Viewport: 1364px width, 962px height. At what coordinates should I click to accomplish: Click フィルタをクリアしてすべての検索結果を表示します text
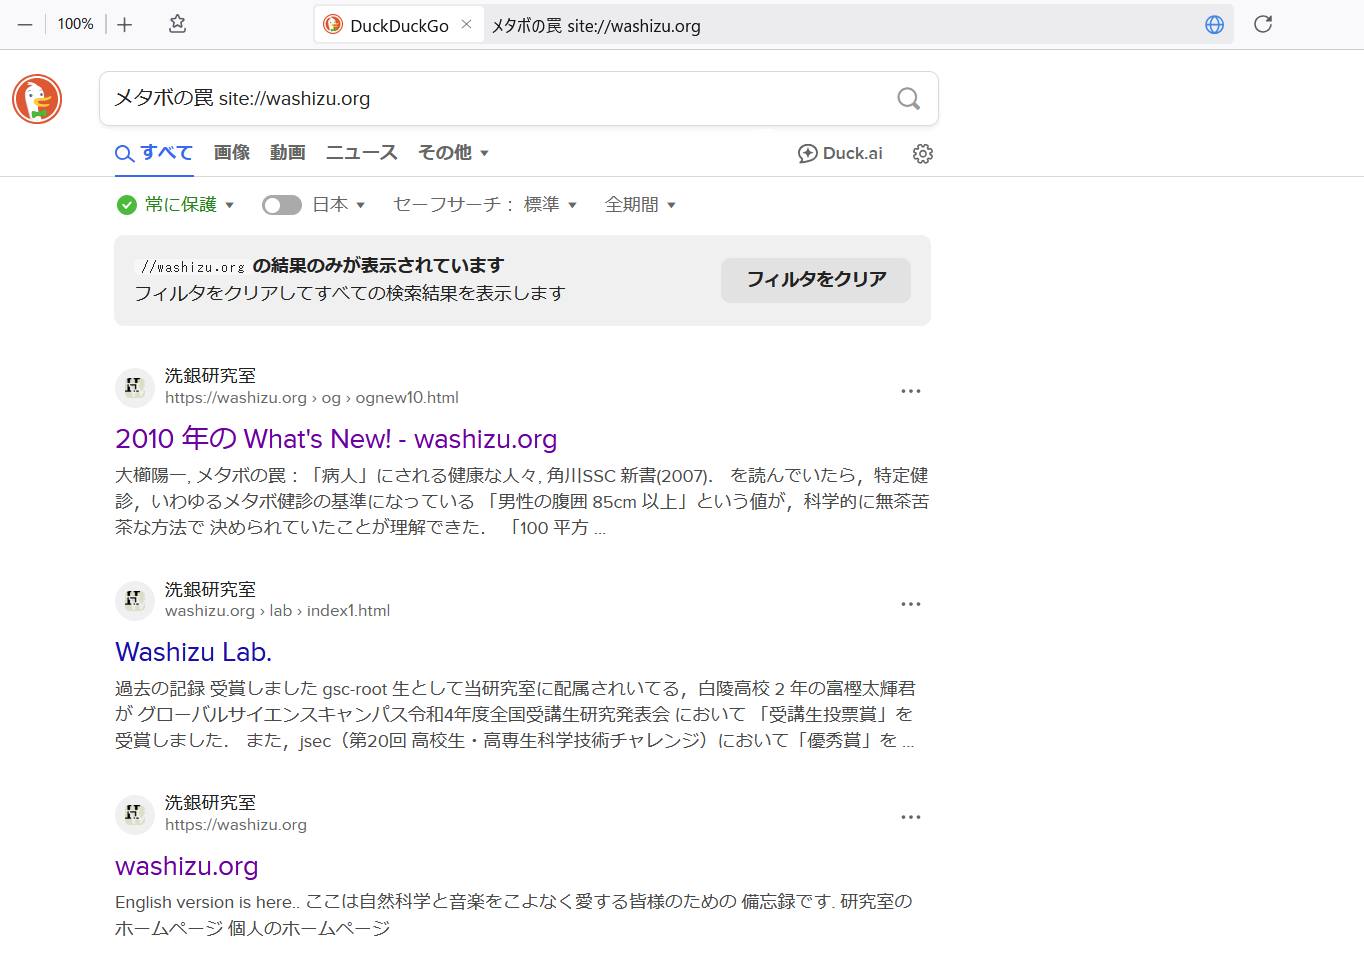pos(350,293)
